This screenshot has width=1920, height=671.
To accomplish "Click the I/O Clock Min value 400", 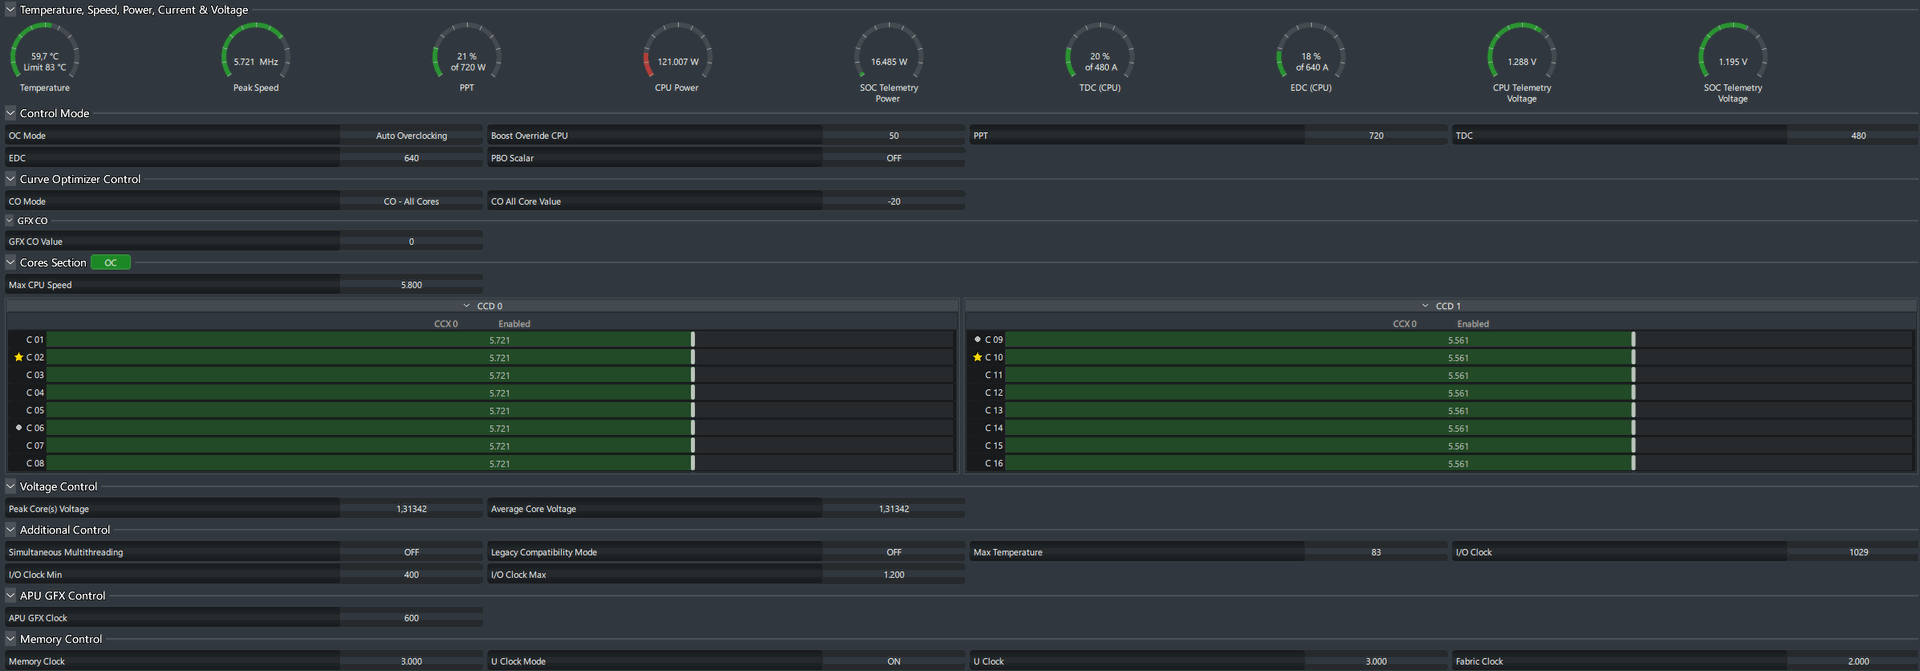I will [x=411, y=575].
